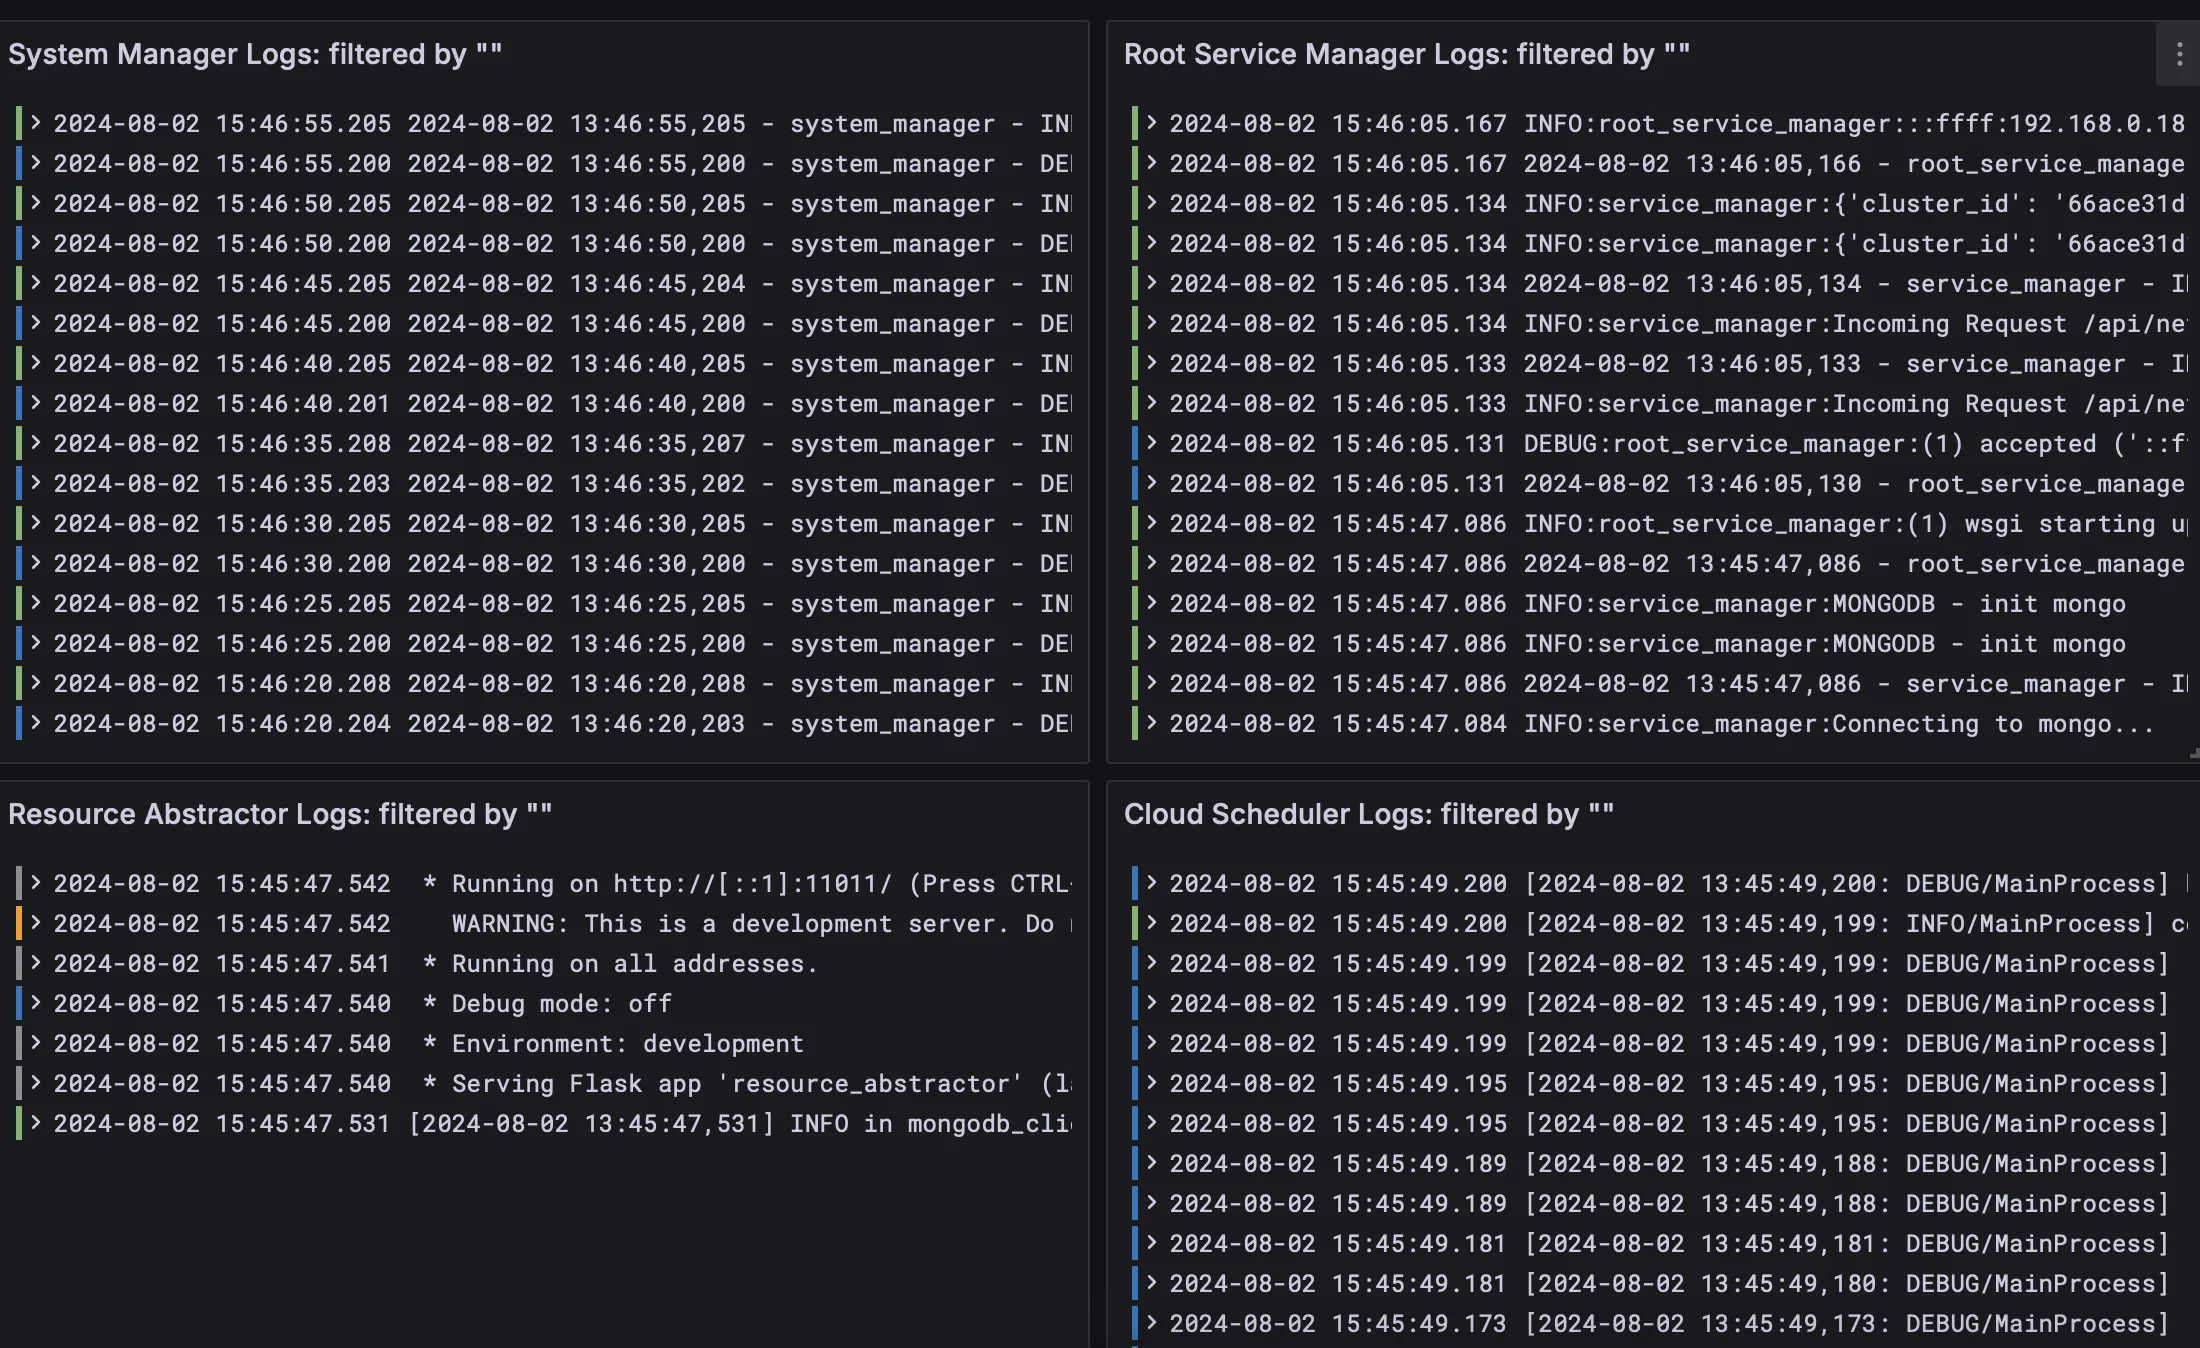Screen dimensions: 2200x1348
Task: Expand the 15:46:40.201 system_manager DEBUG row
Action: (36, 403)
